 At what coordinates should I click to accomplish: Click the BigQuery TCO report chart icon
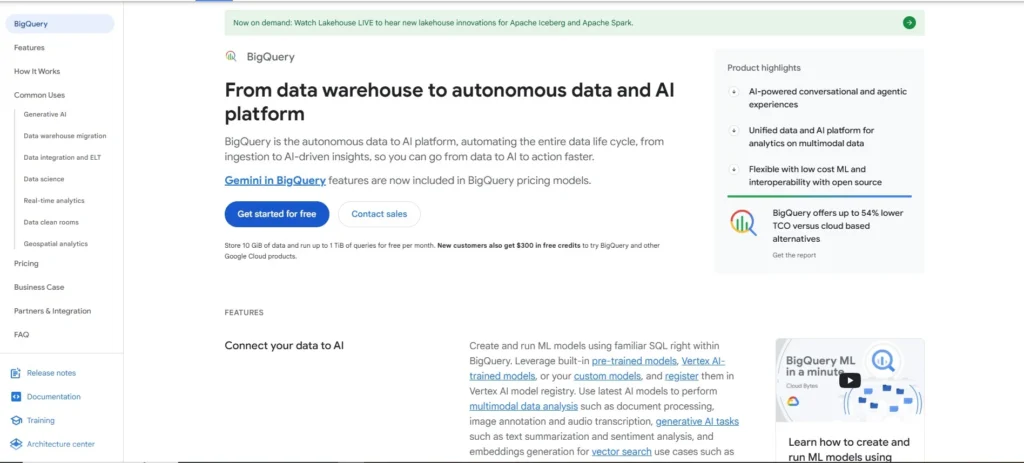[x=743, y=223]
